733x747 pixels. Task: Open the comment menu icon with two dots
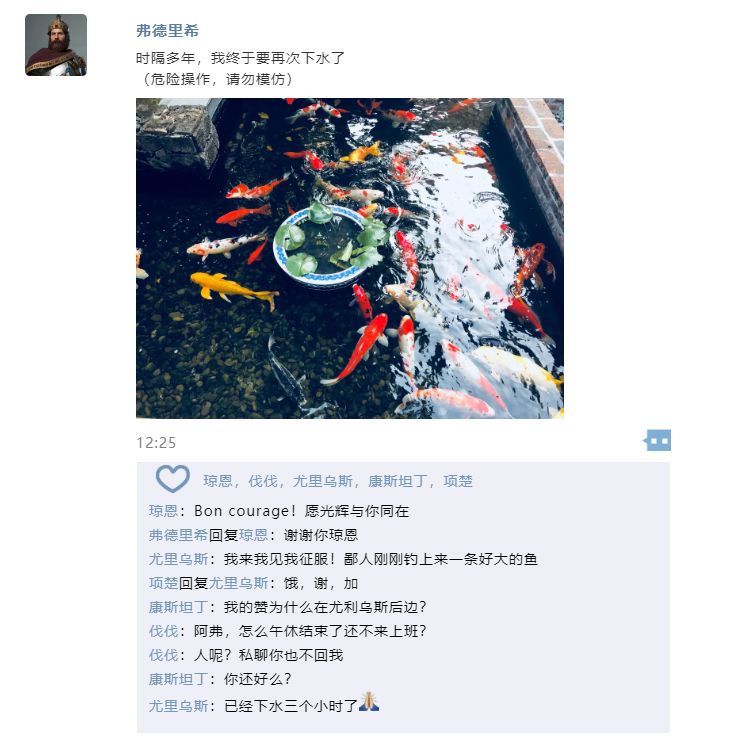[x=657, y=440]
